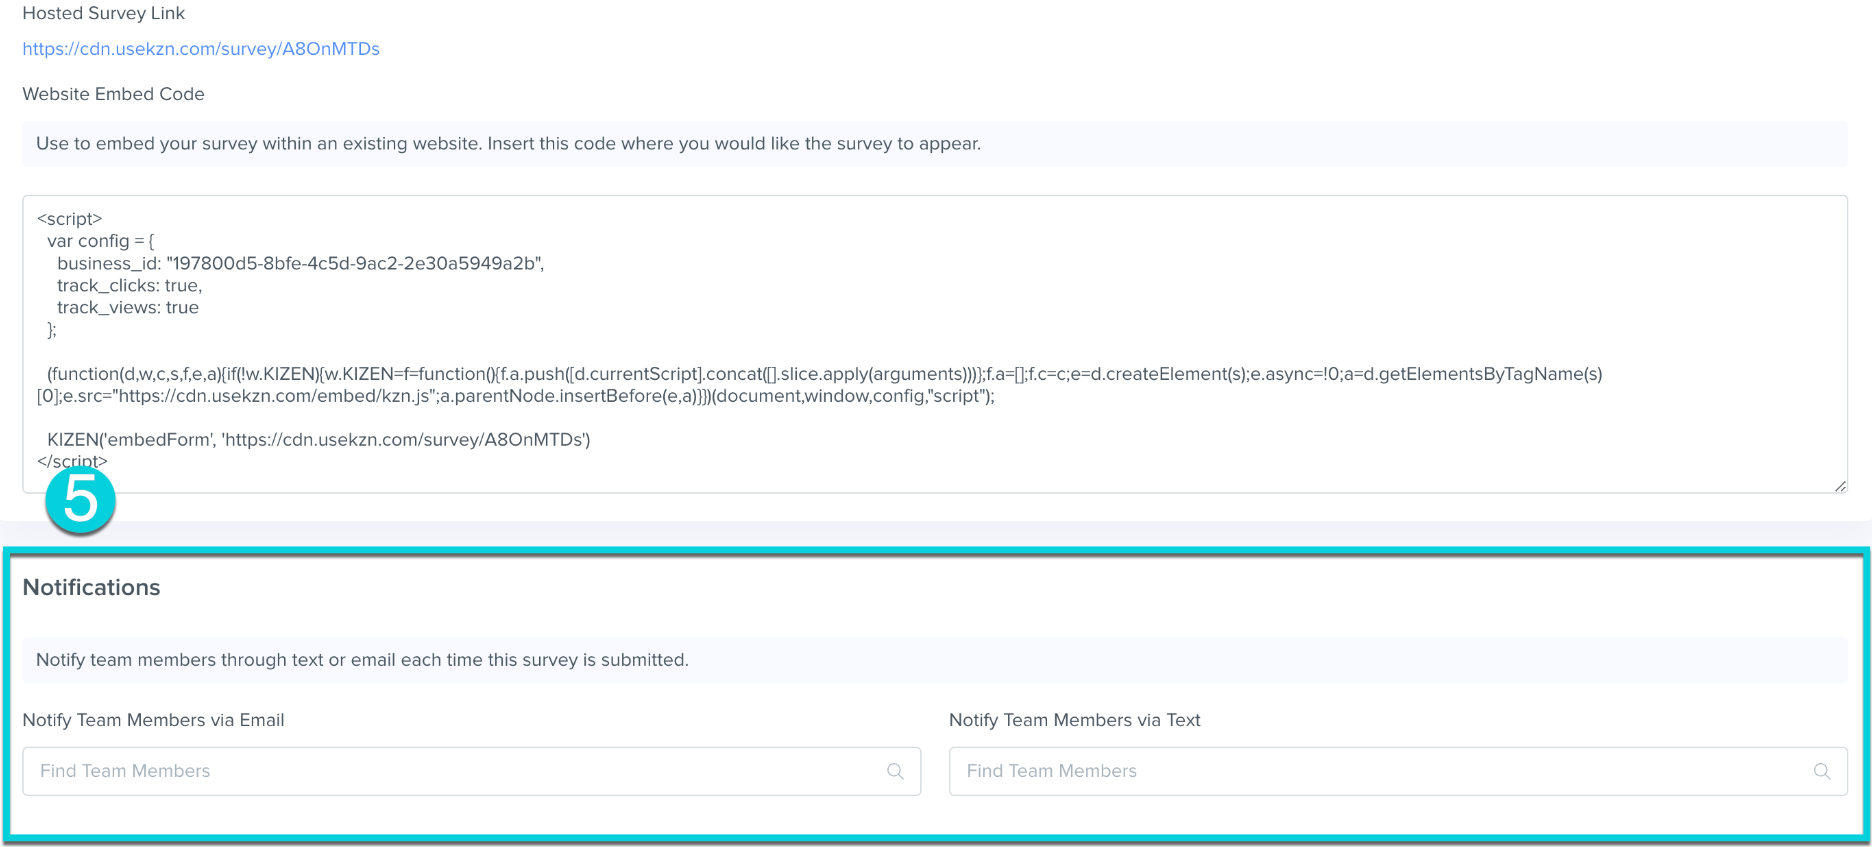Click the opening <script> tag line
The height and width of the screenshot is (847, 1872).
coord(70,219)
